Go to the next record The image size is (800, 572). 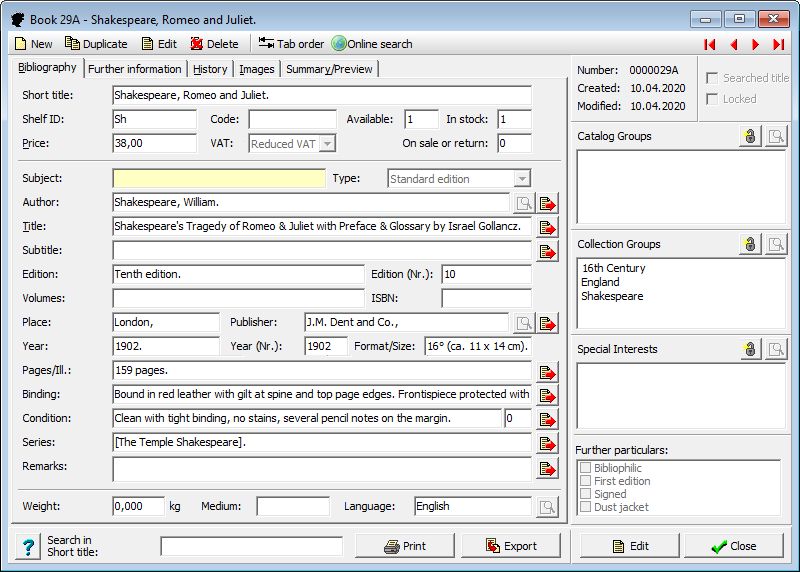755,44
